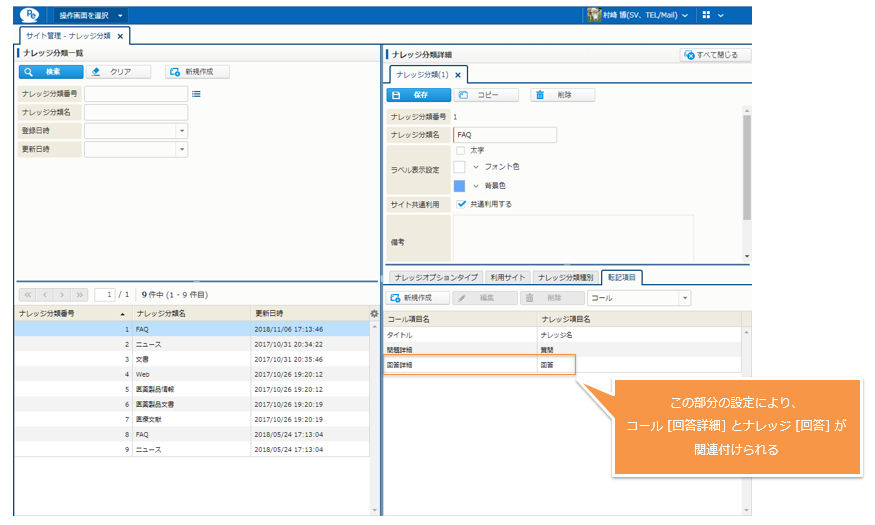
Task: Click the 削除 trash button in detail panel
Action: [562, 95]
